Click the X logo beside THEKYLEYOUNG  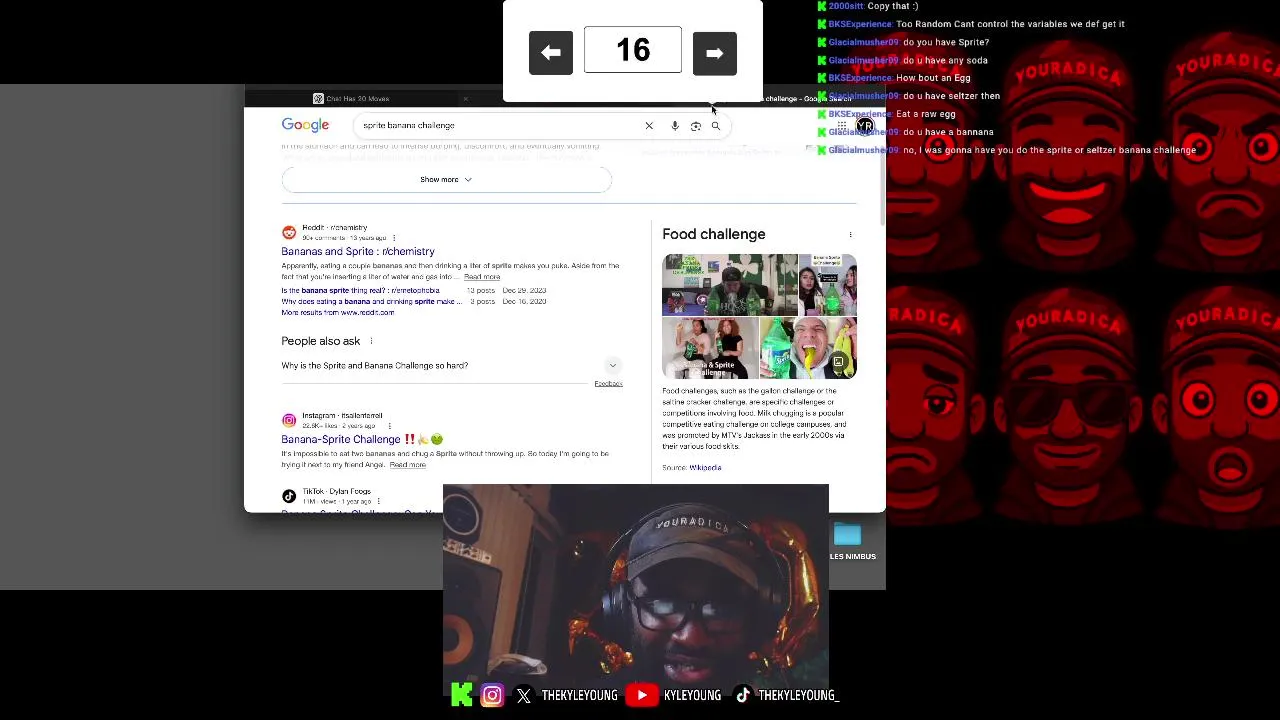click(524, 696)
